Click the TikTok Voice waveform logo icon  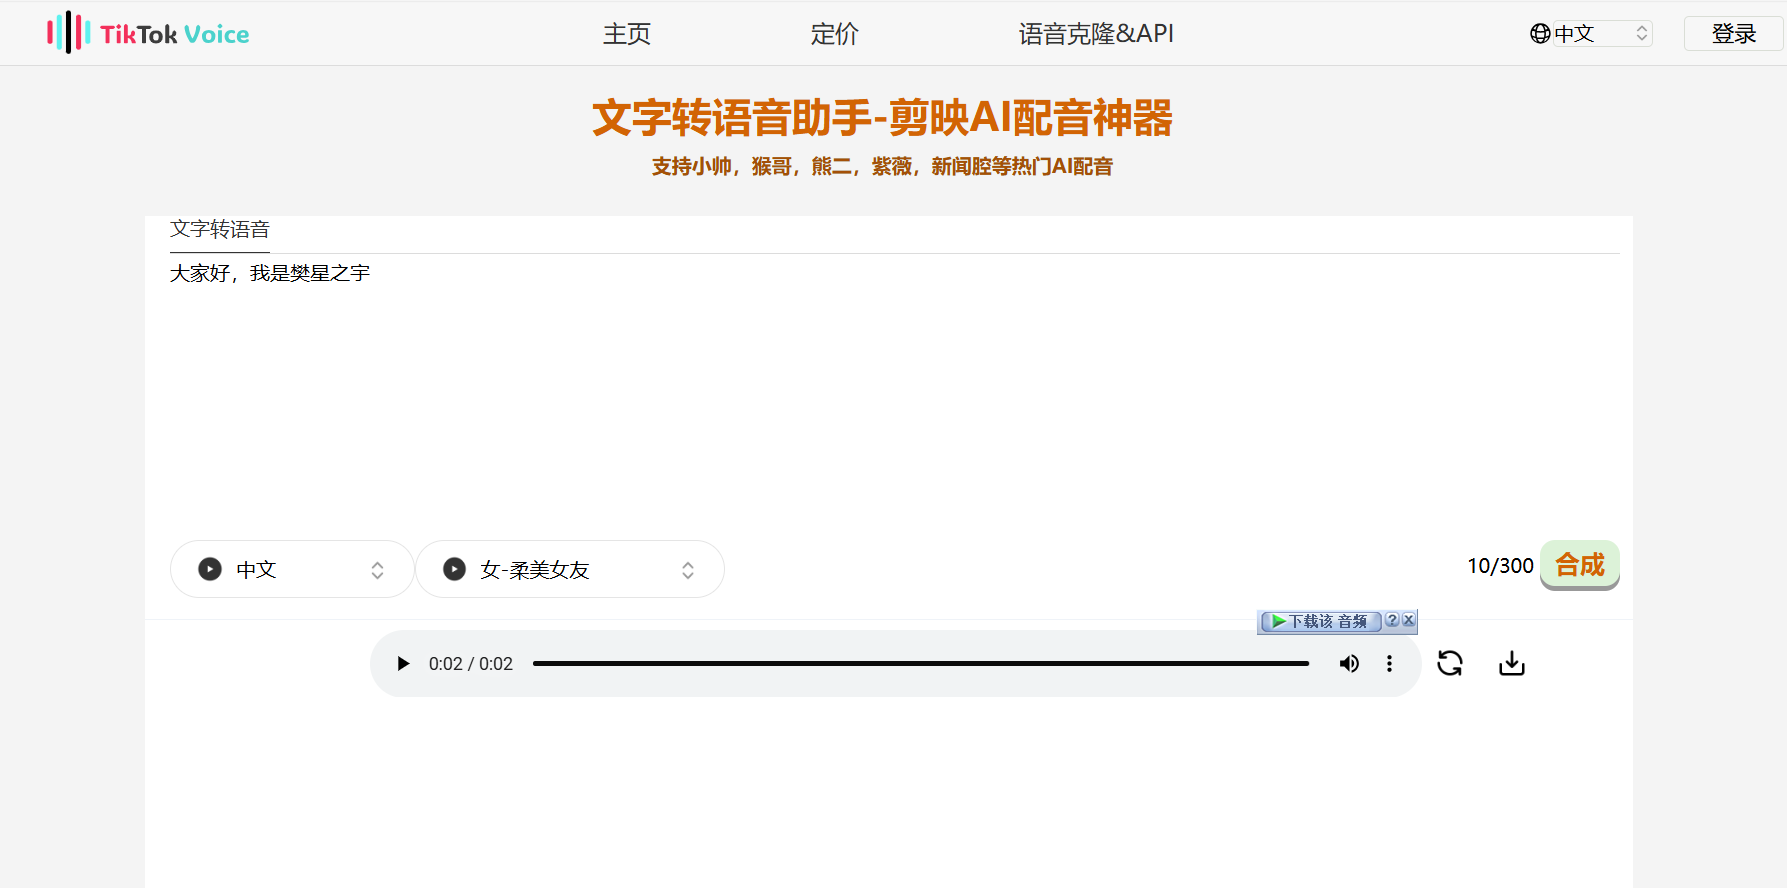[x=69, y=33]
